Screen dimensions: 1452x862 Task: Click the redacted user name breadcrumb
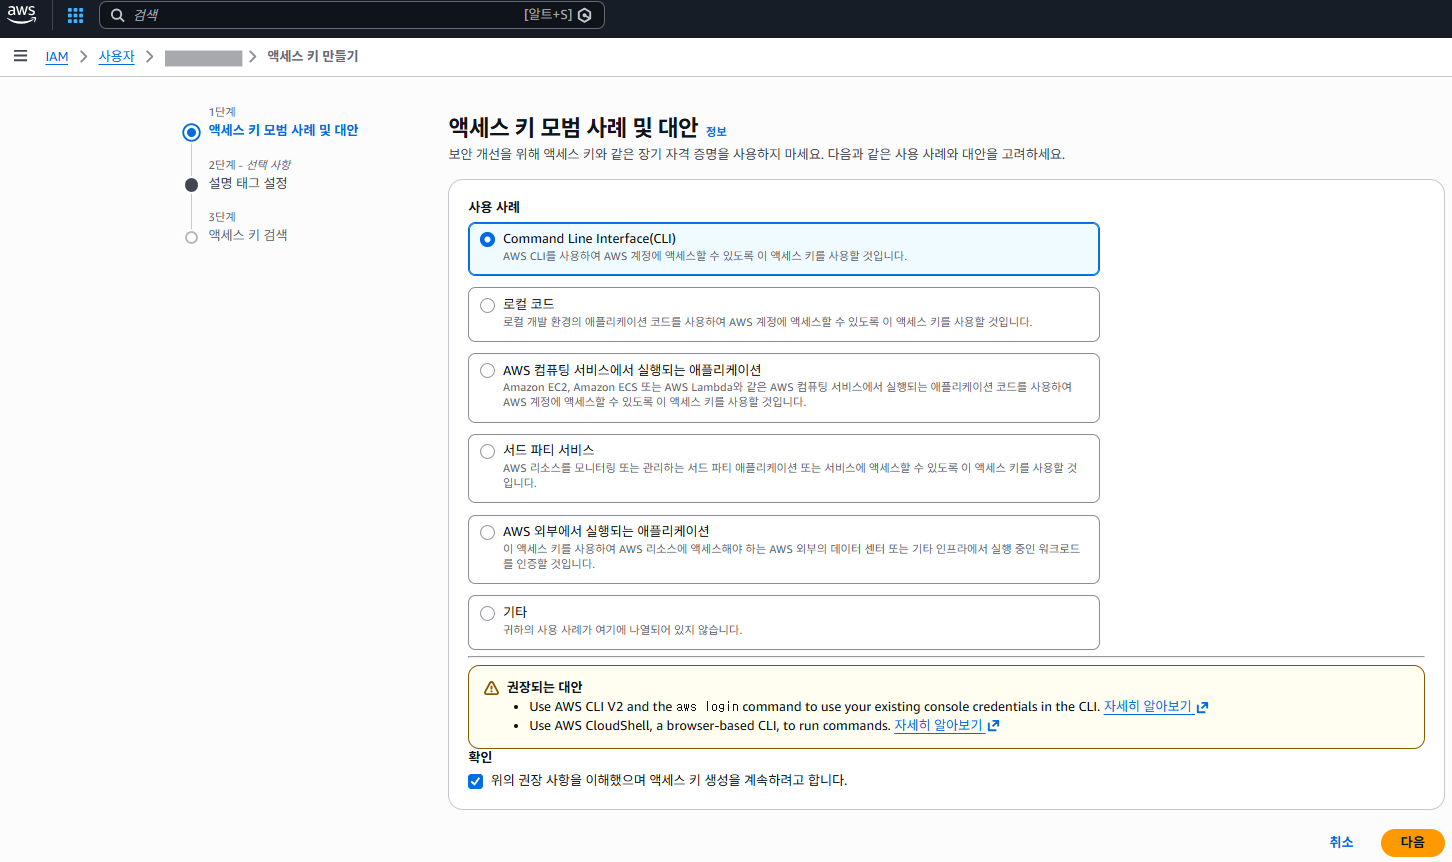204,58
